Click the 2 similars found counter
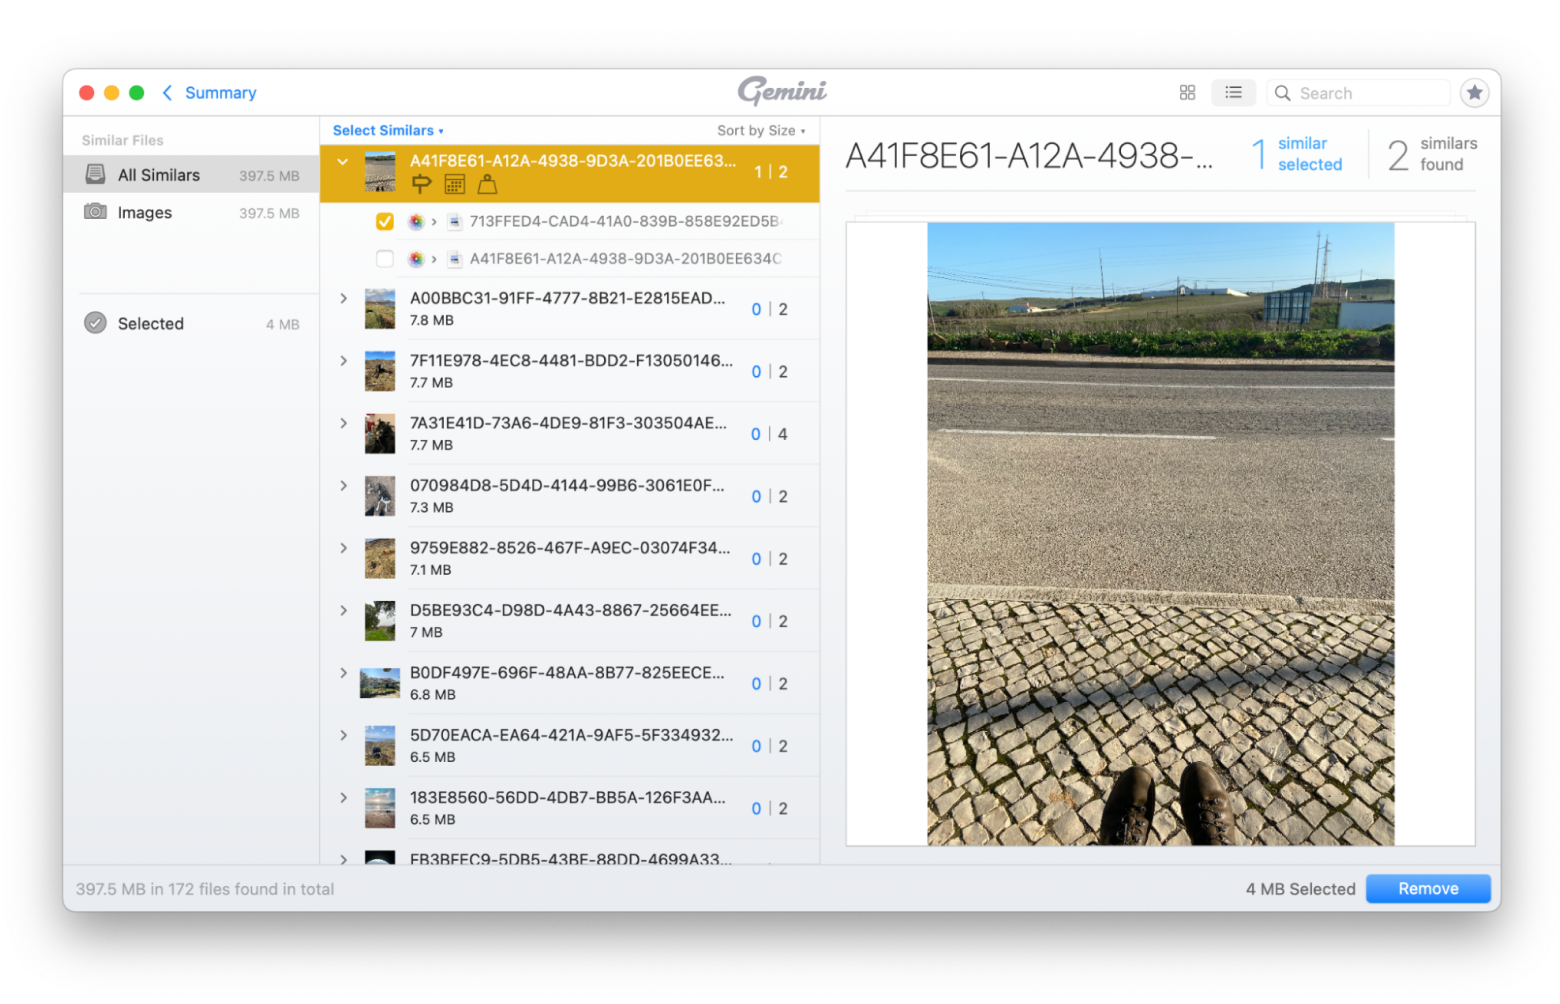Viewport: 1560px width, 1004px height. (1432, 154)
